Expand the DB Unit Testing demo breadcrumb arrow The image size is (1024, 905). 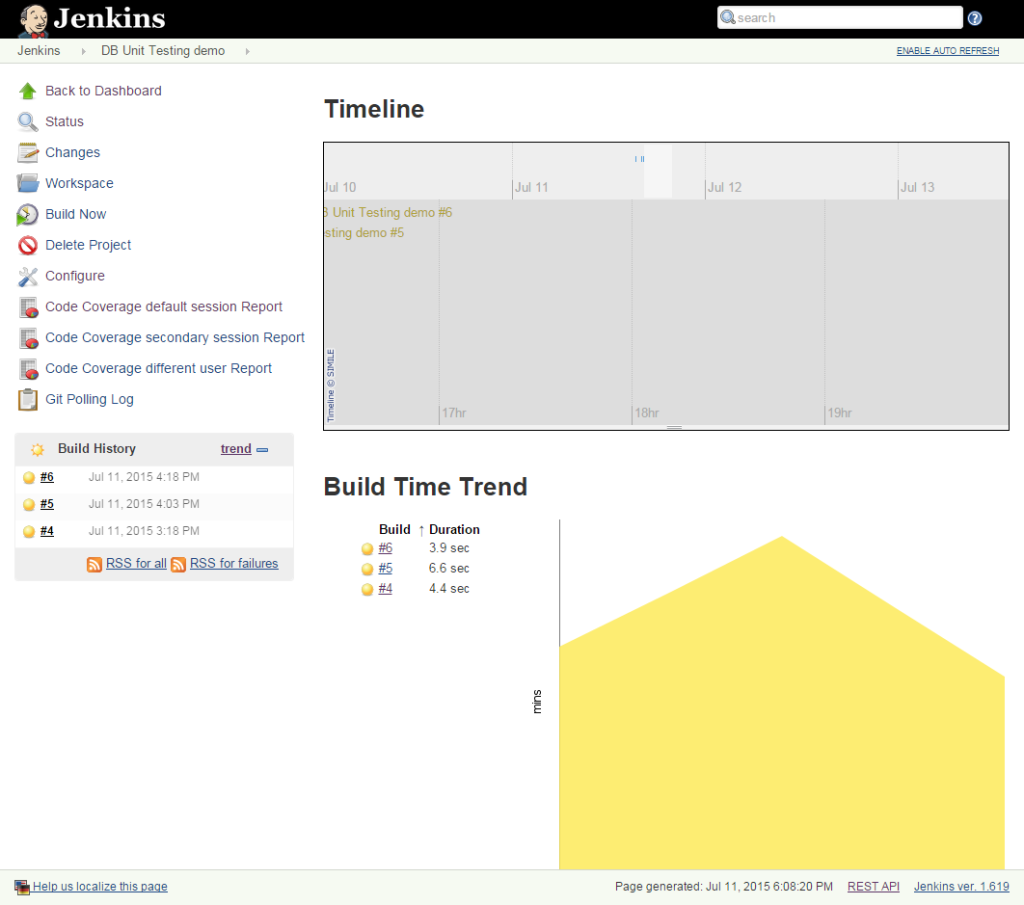pyautogui.click(x=248, y=51)
